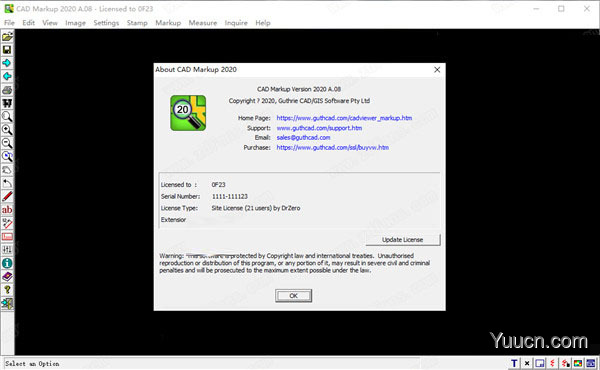Click the blue window frame status icon
Viewport: 600px width, 370px height.
coord(540,363)
